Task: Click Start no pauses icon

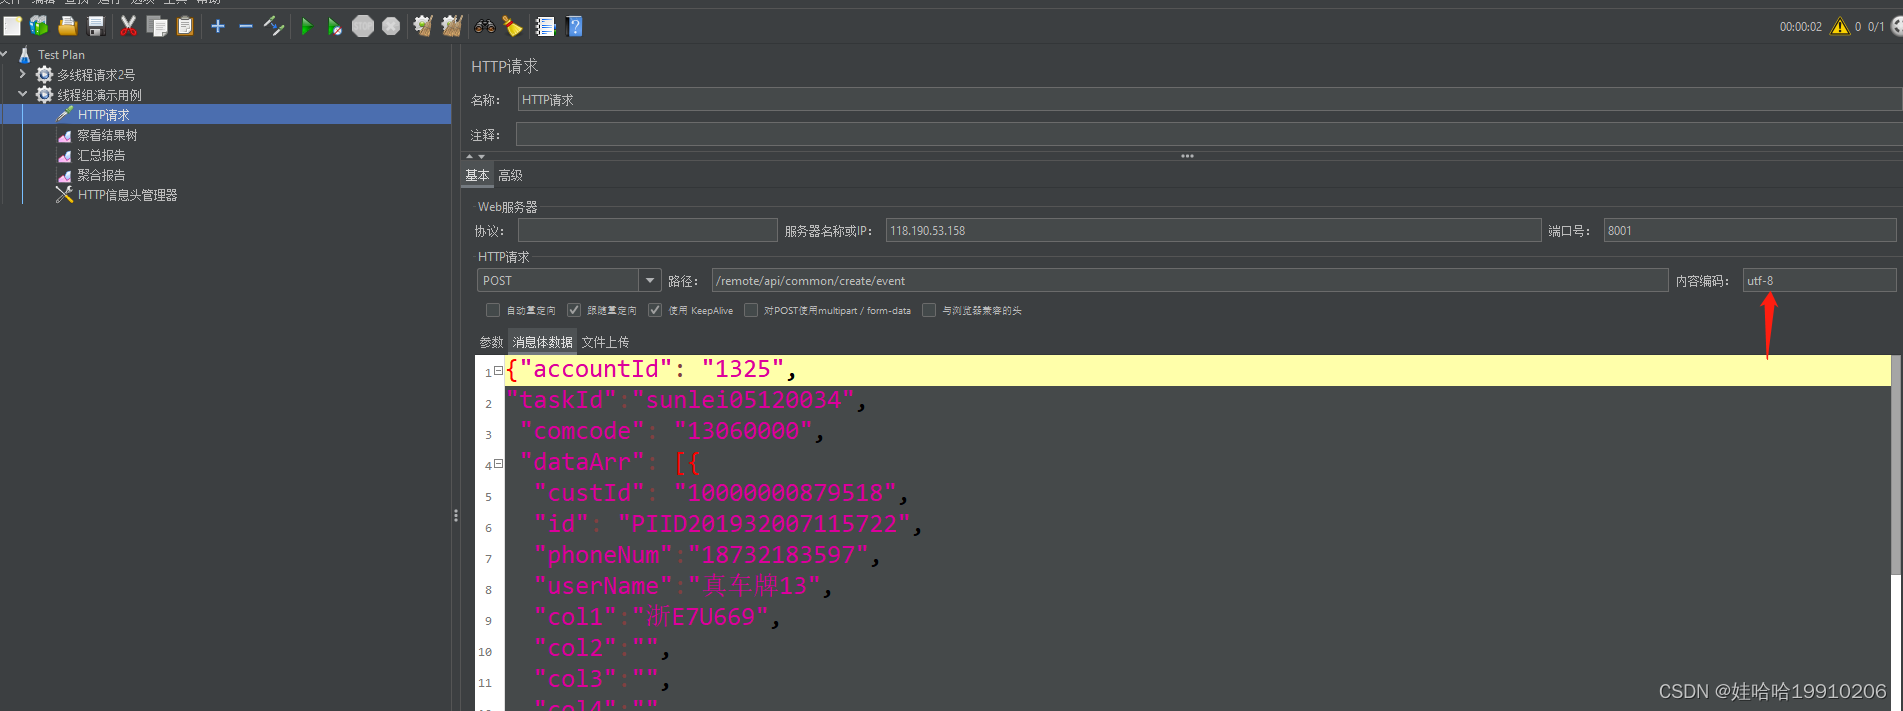Action: [x=334, y=26]
